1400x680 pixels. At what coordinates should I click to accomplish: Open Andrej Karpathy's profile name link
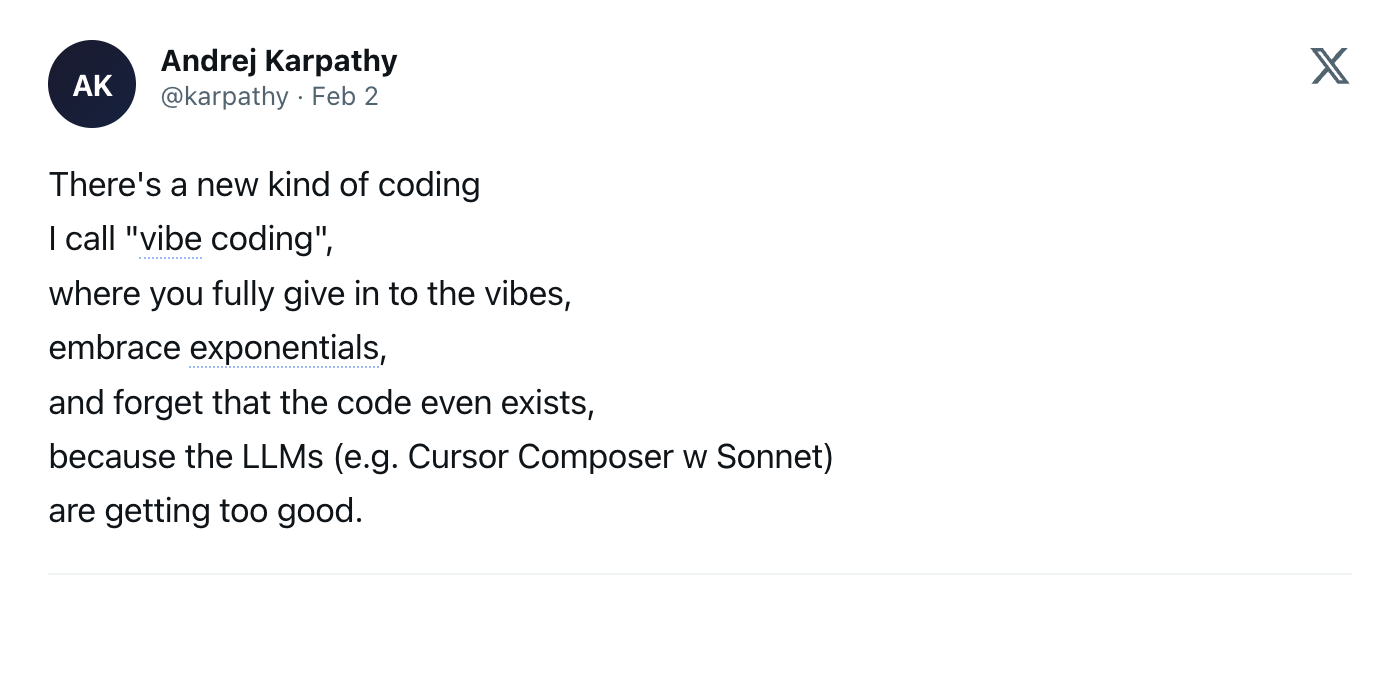tap(279, 61)
